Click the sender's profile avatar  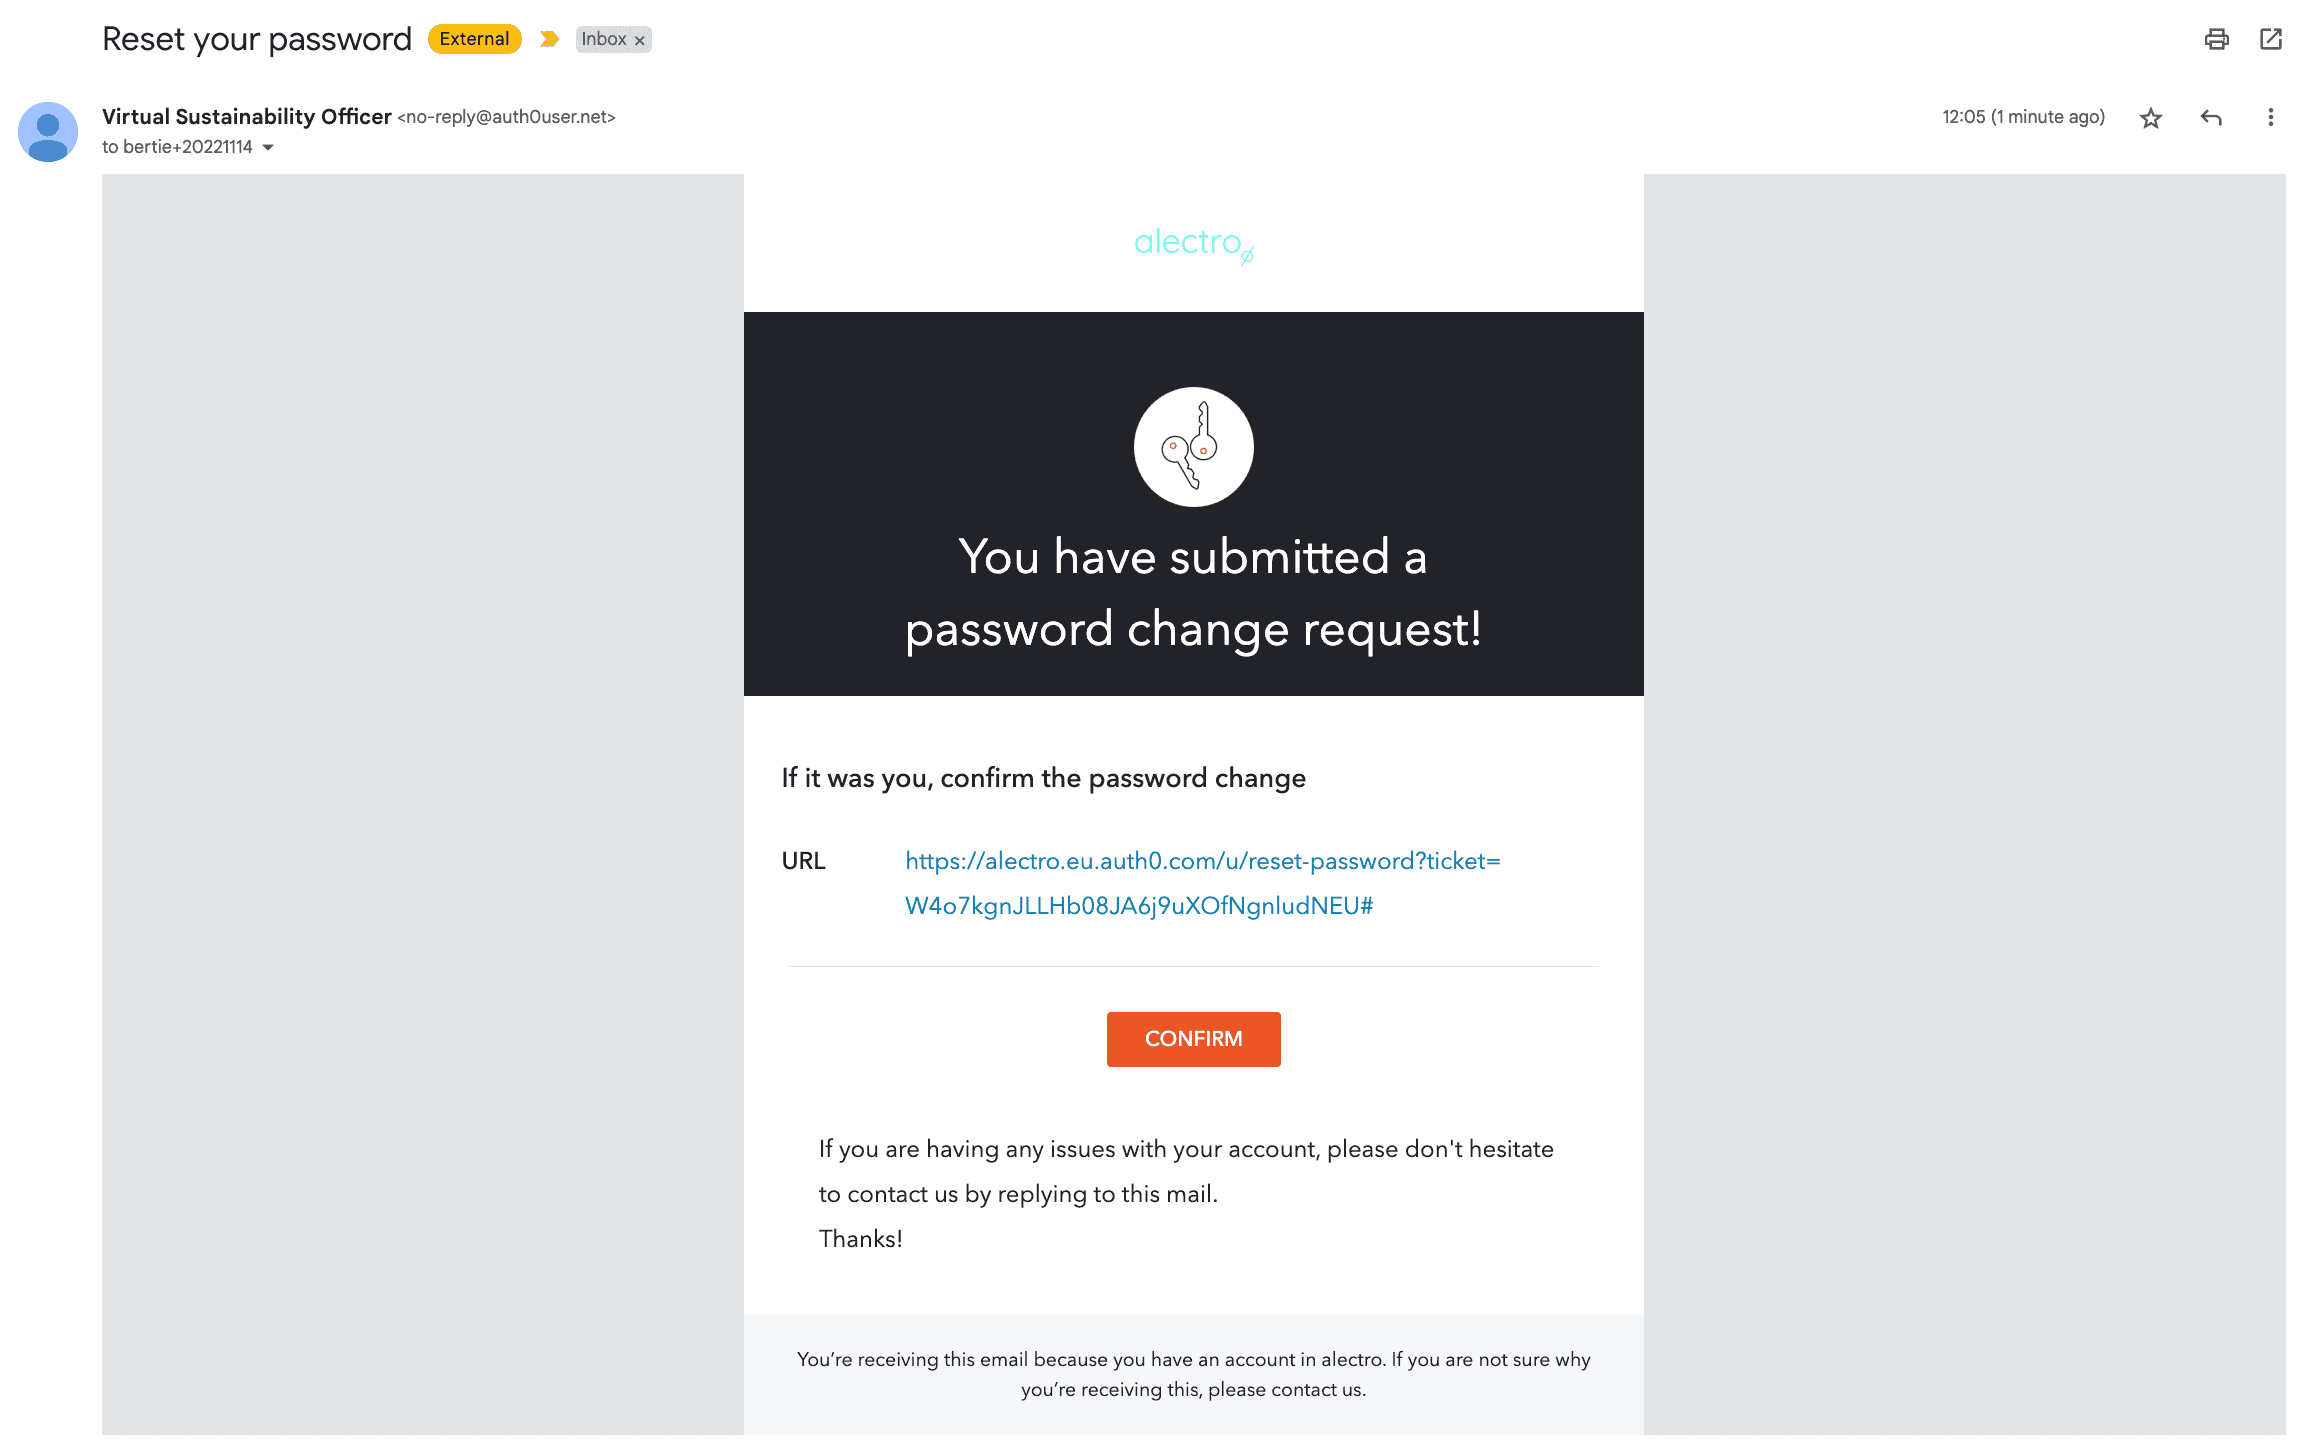[x=48, y=131]
